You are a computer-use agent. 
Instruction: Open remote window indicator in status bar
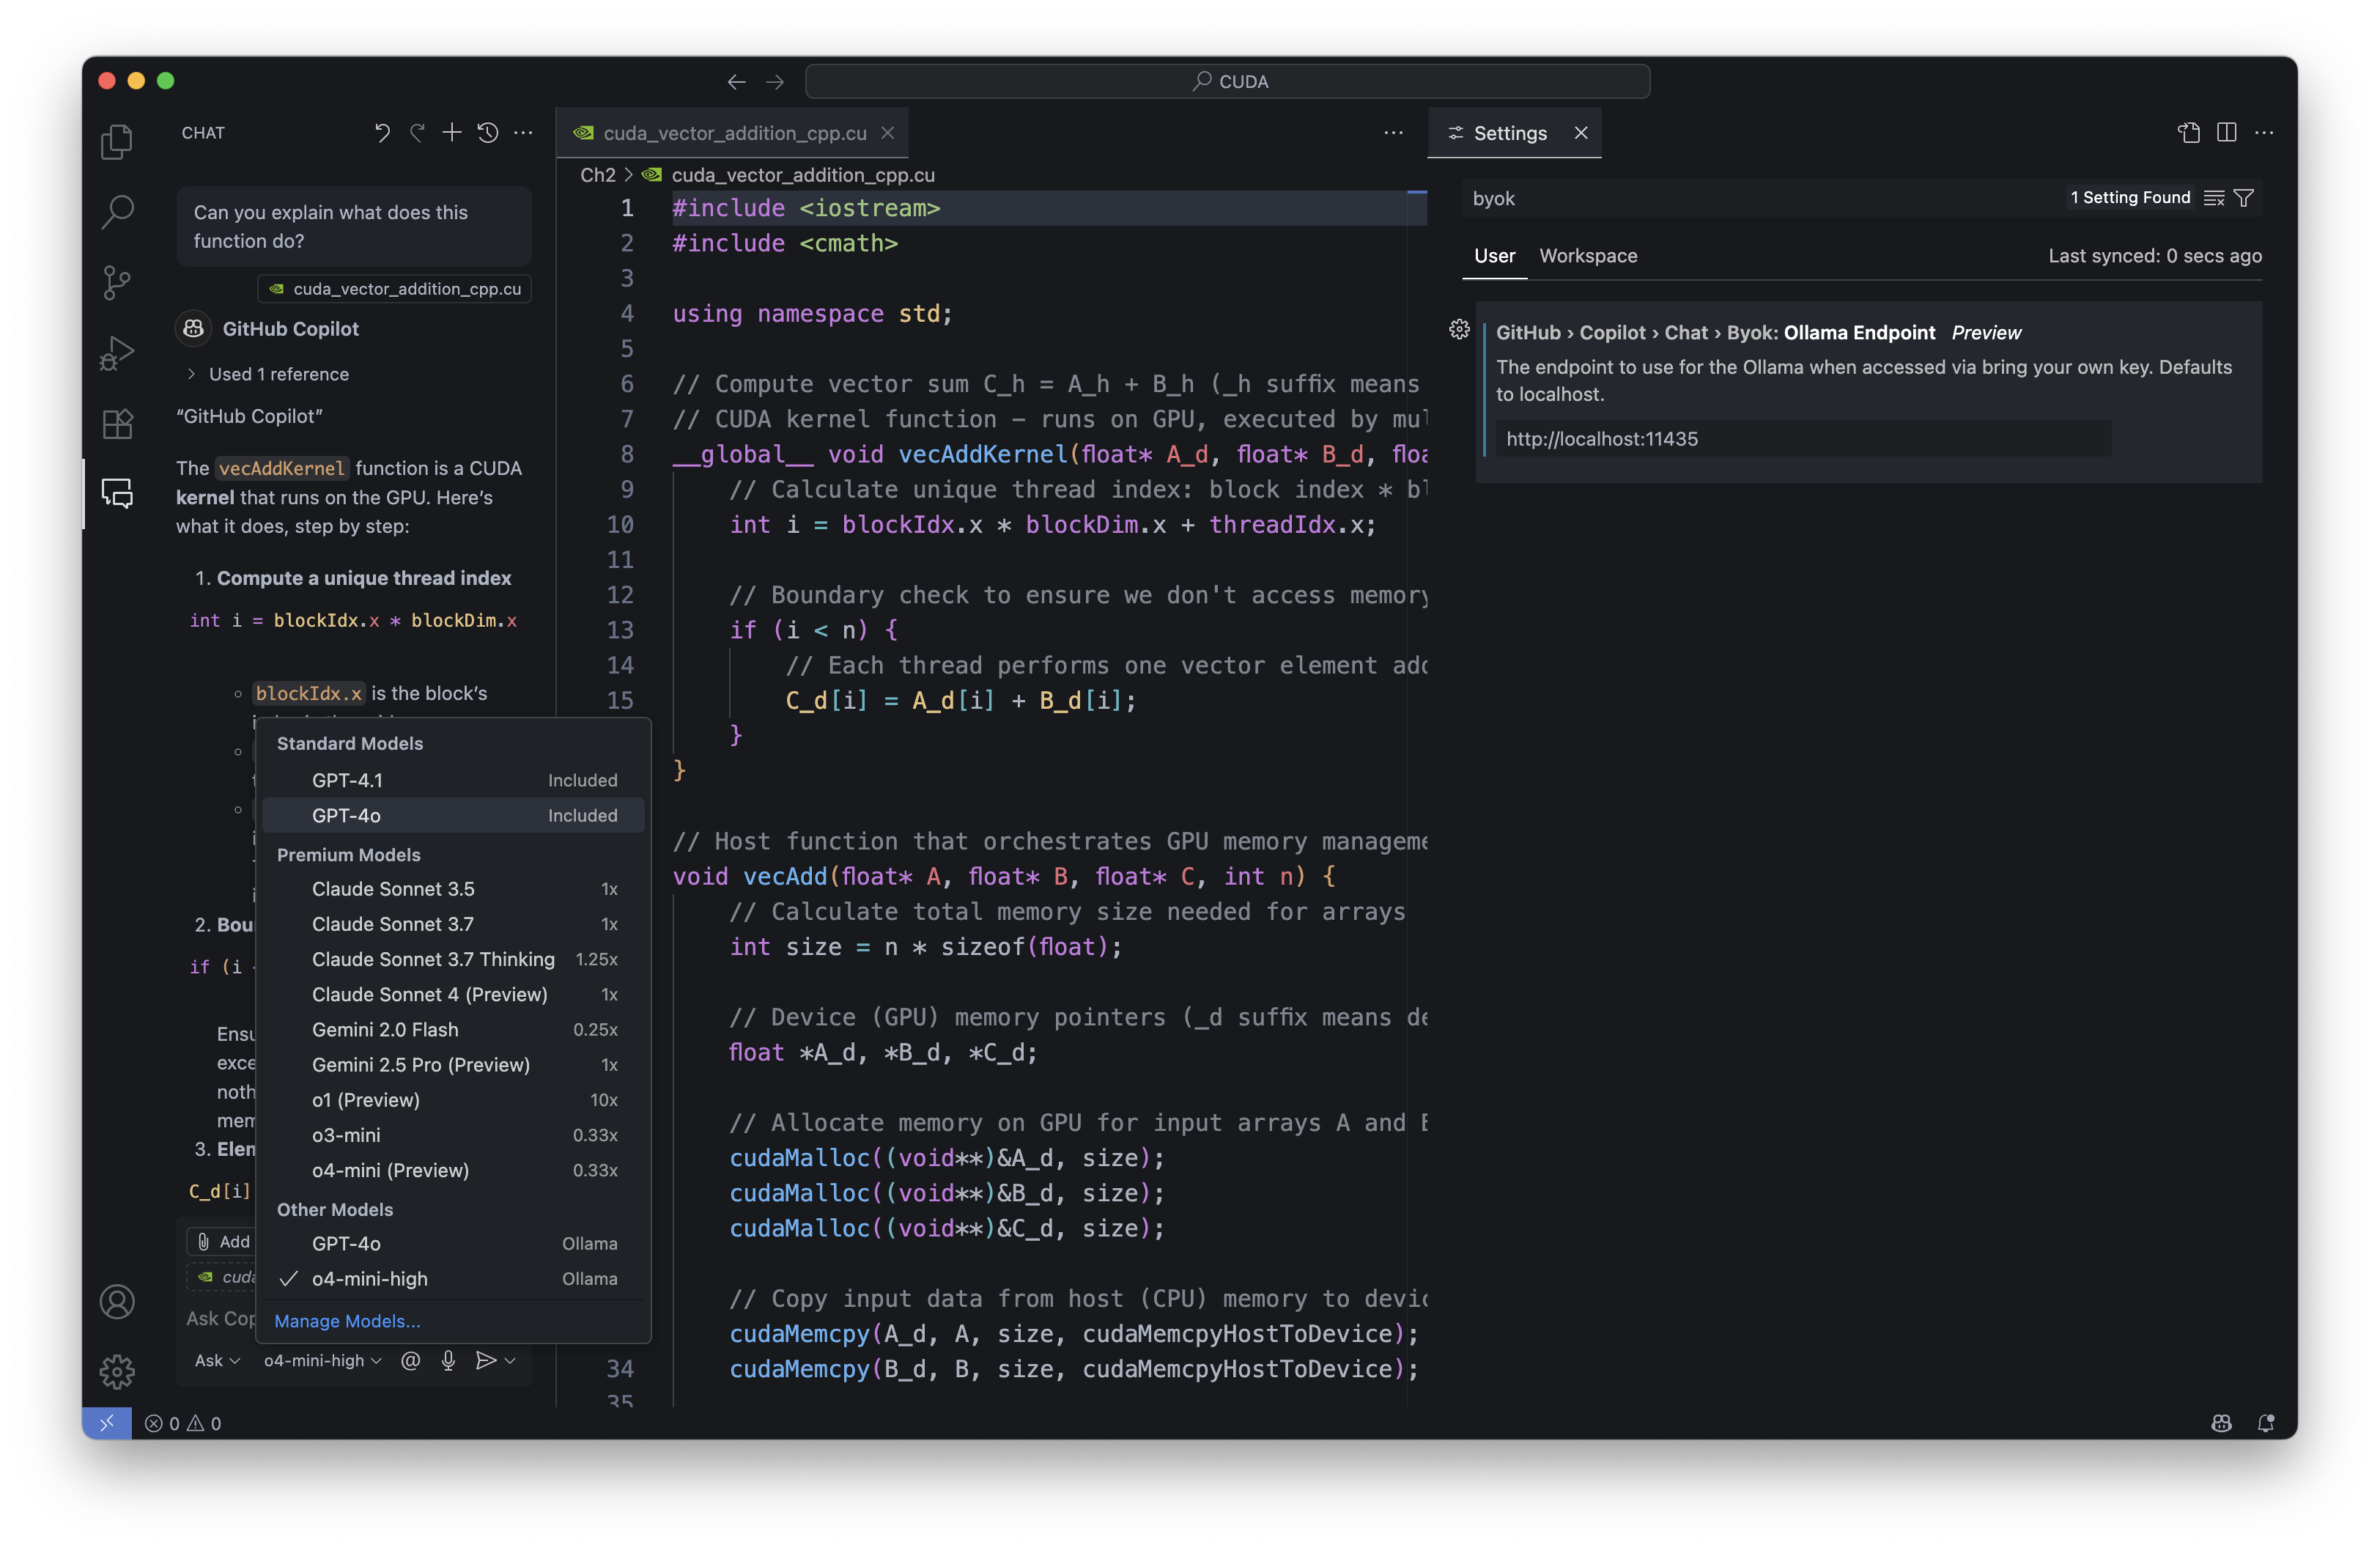click(107, 1423)
